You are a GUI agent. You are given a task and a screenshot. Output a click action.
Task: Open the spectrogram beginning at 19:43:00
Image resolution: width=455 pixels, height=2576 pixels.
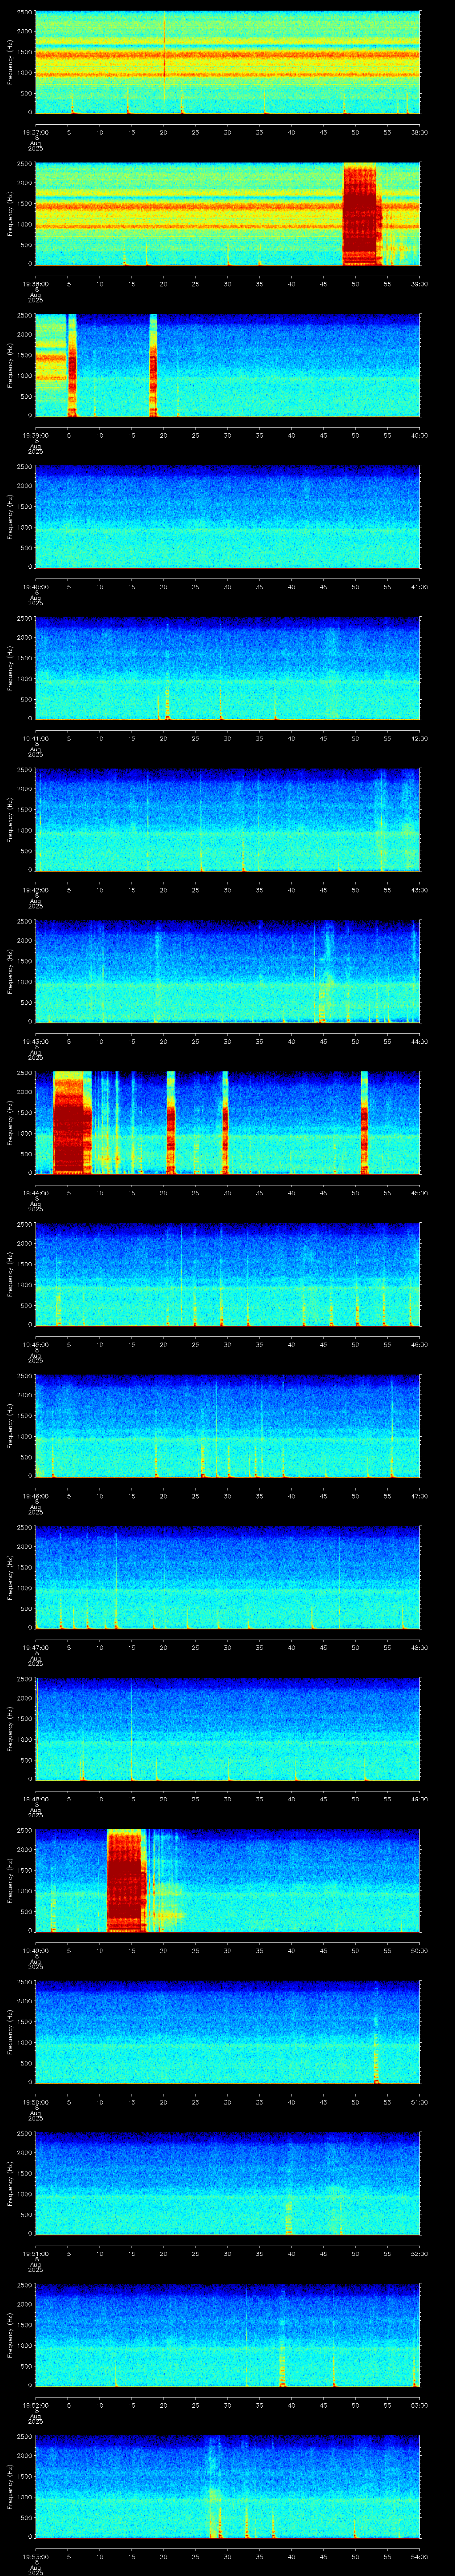[228, 971]
